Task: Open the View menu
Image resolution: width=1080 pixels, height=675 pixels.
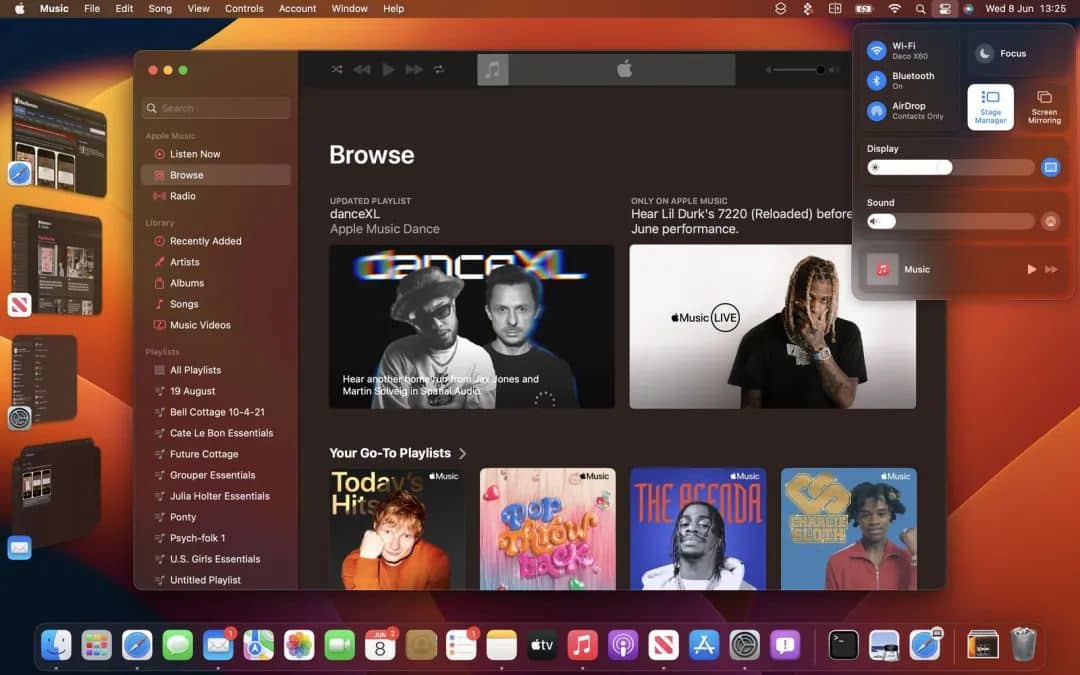Action: pos(198,9)
